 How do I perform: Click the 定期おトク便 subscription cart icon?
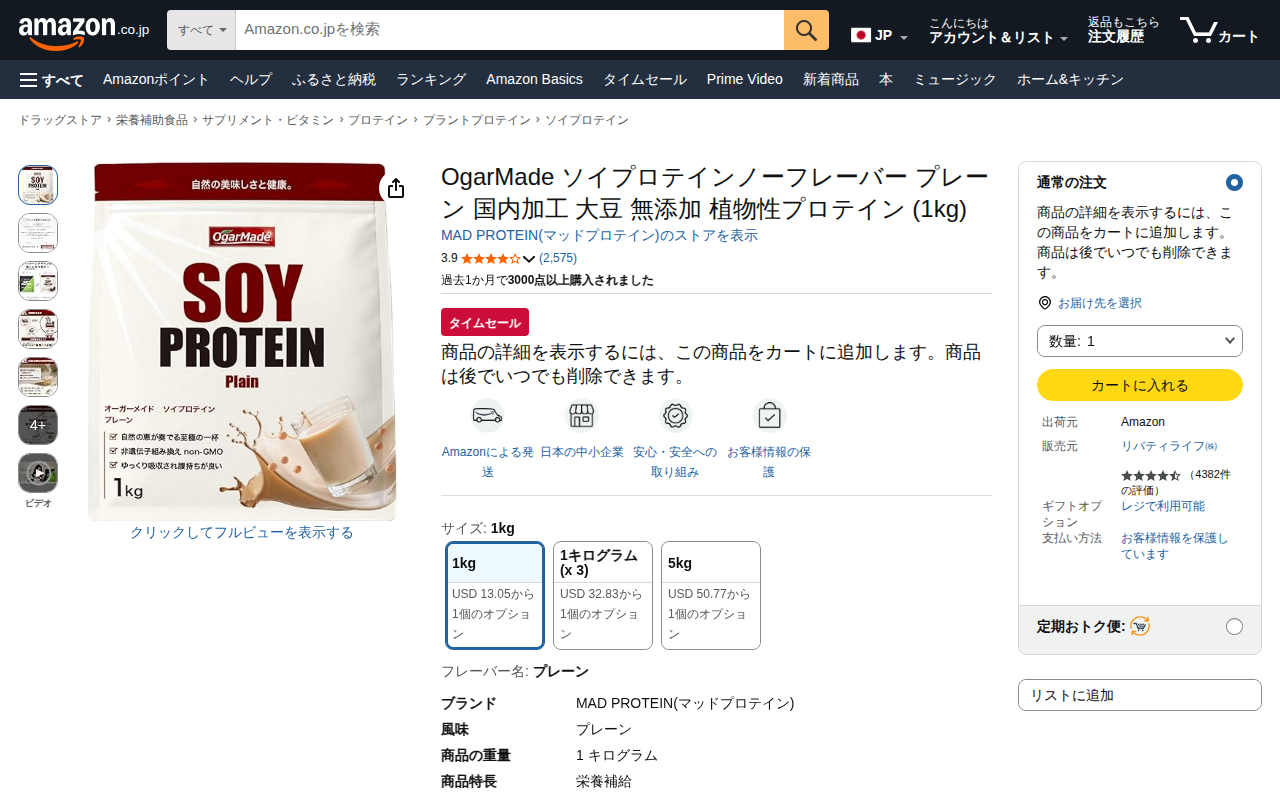tap(1139, 626)
